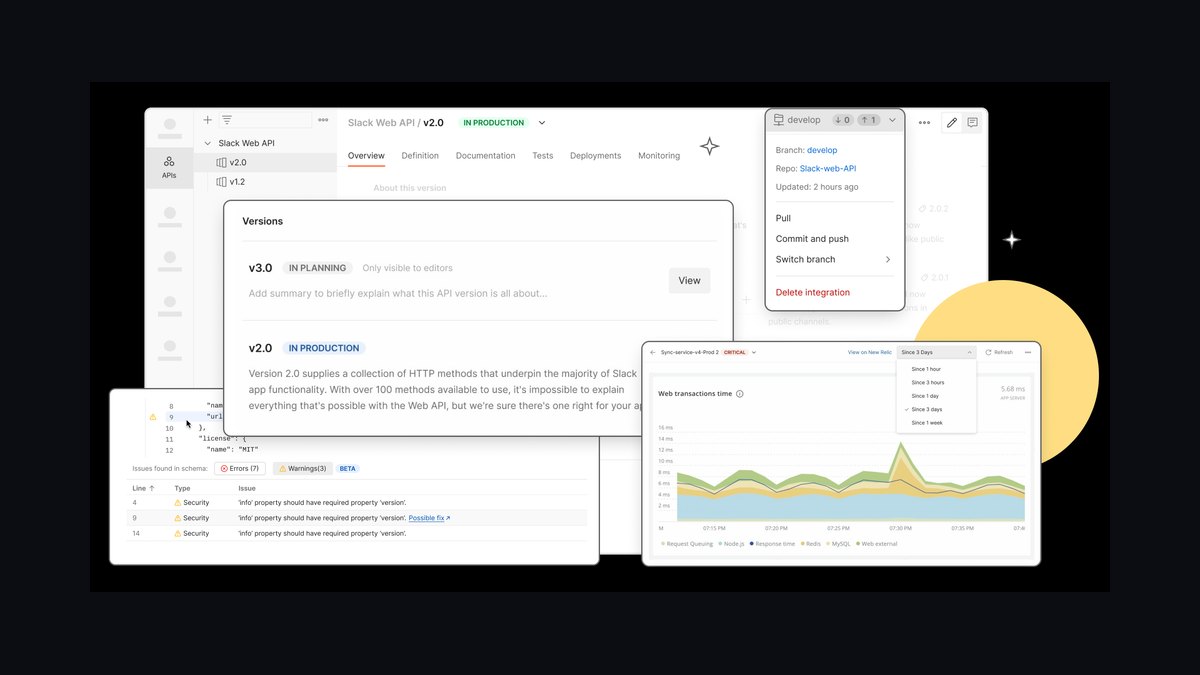Image resolution: width=1200 pixels, height=675 pixels.
Task: Choose Commit and push
Action: (x=812, y=239)
